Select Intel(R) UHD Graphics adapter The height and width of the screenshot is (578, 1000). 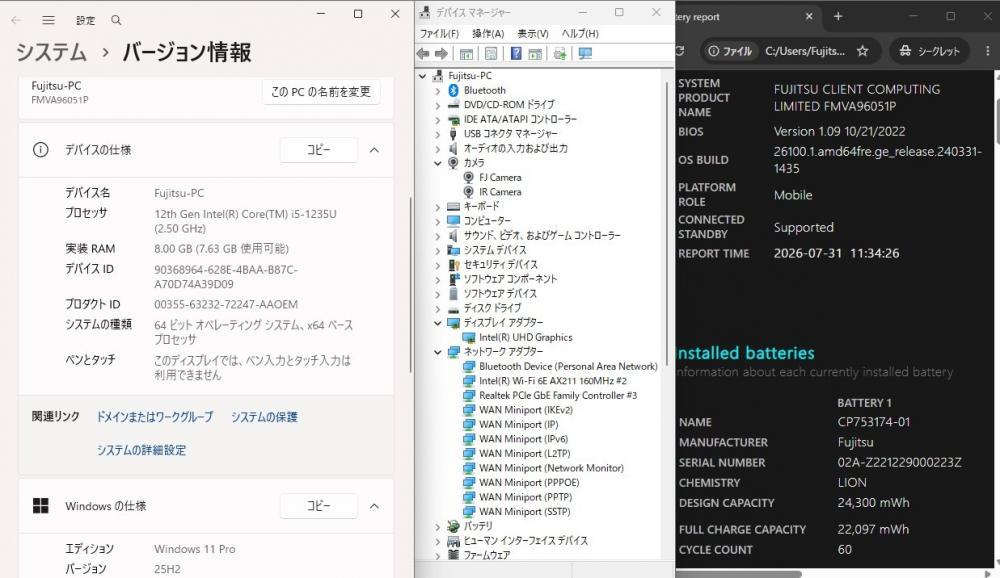tap(526, 337)
